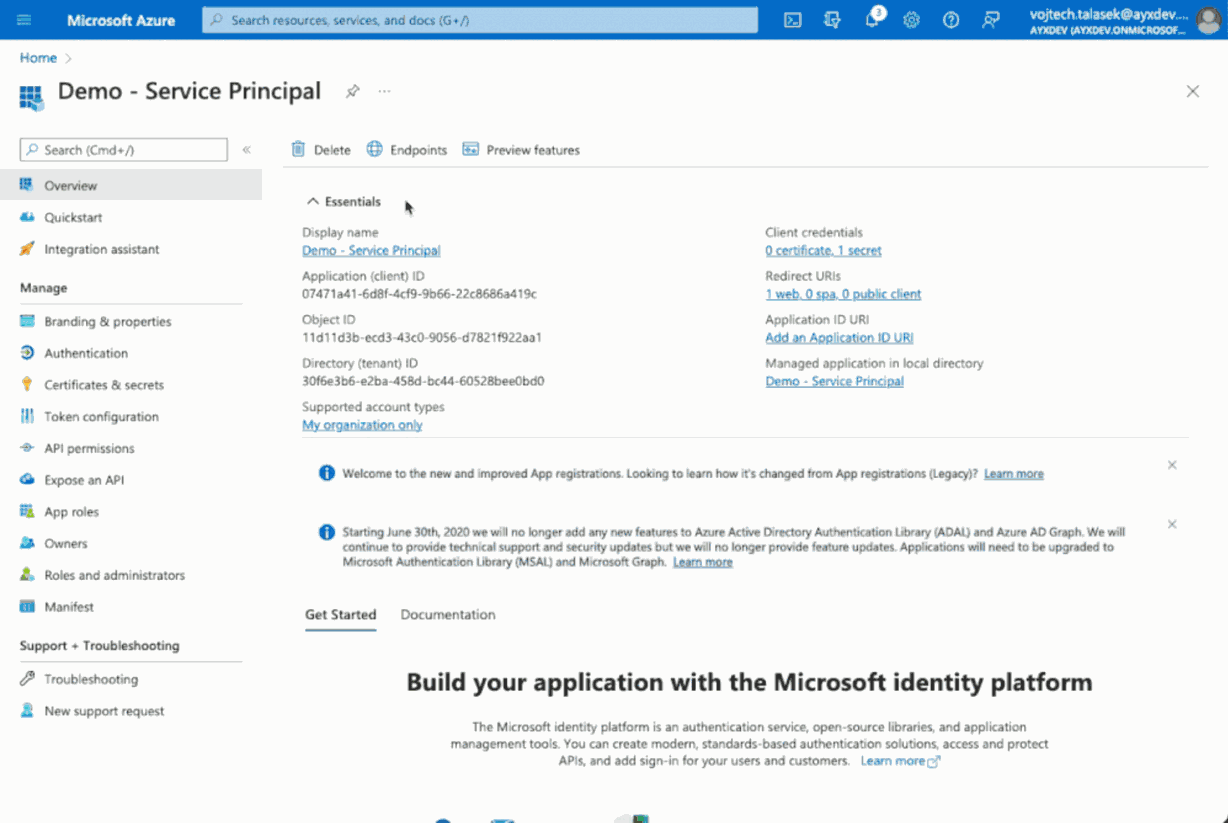The height and width of the screenshot is (823, 1228).
Task: Open the Managed application Demo - Service Principal link
Action: coord(834,381)
